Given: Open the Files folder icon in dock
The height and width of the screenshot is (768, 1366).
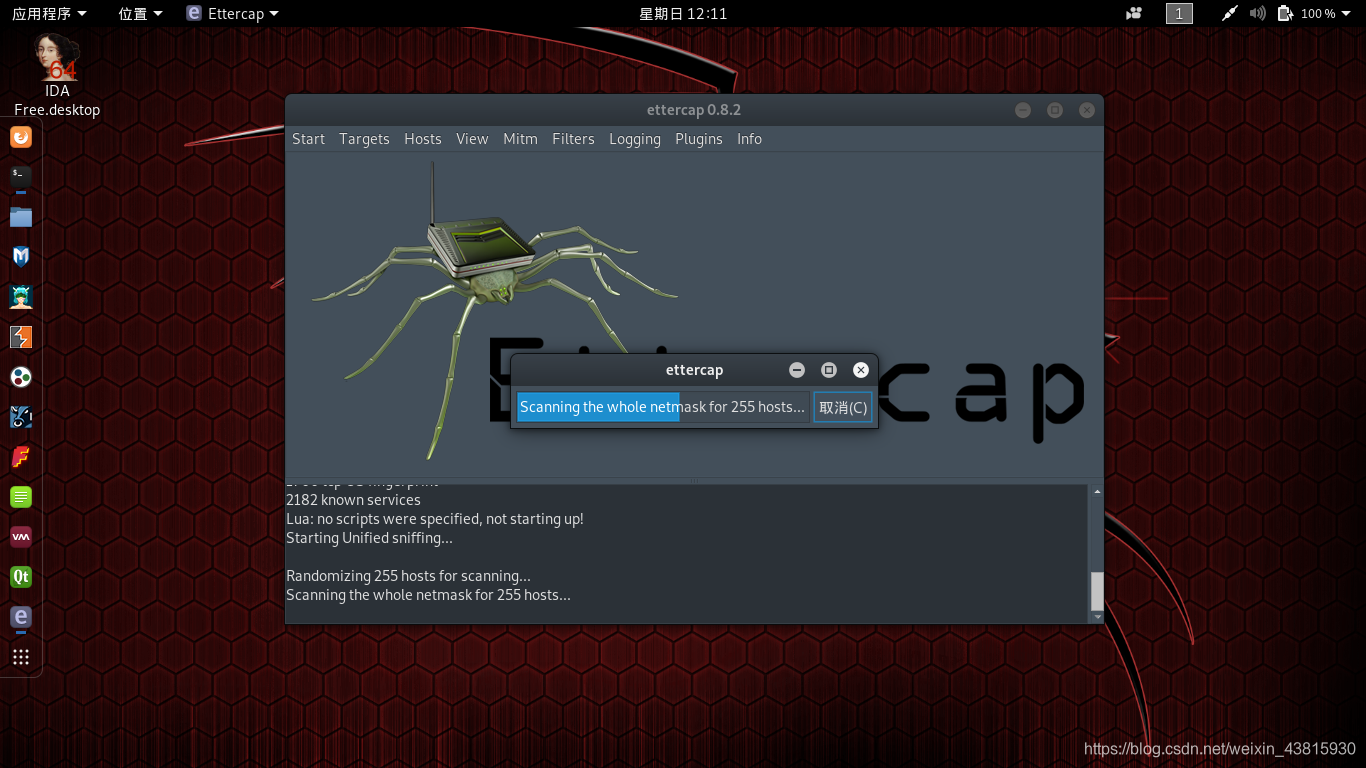Looking at the screenshot, I should tap(21, 217).
